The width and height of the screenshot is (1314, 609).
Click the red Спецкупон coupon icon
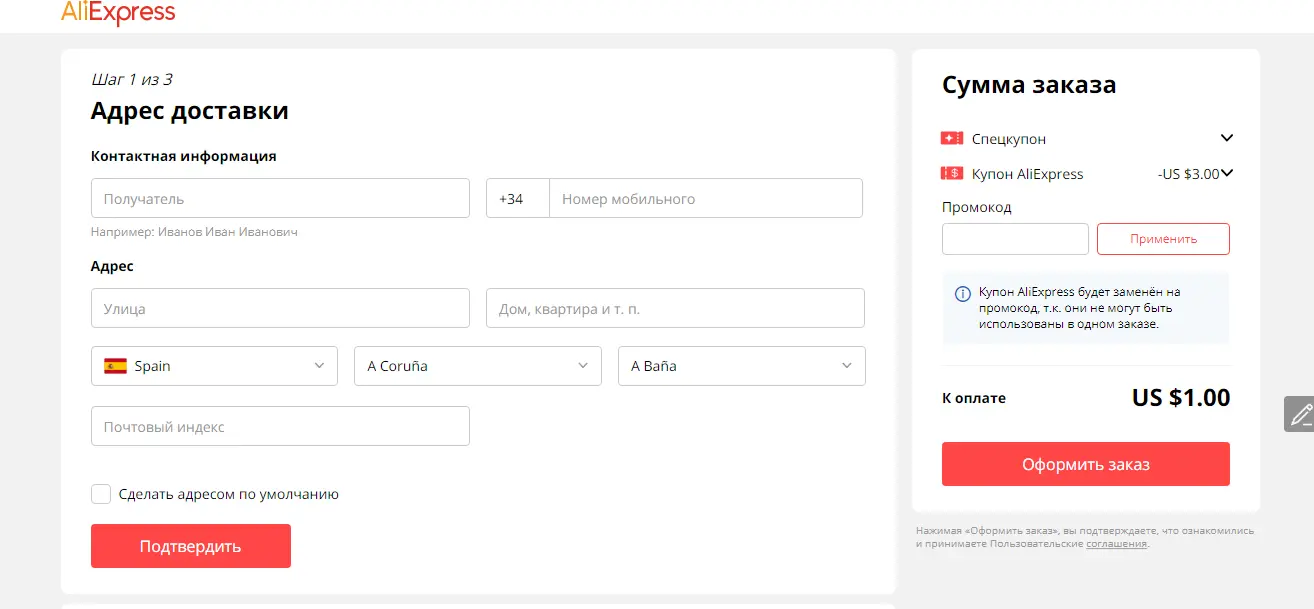click(951, 138)
